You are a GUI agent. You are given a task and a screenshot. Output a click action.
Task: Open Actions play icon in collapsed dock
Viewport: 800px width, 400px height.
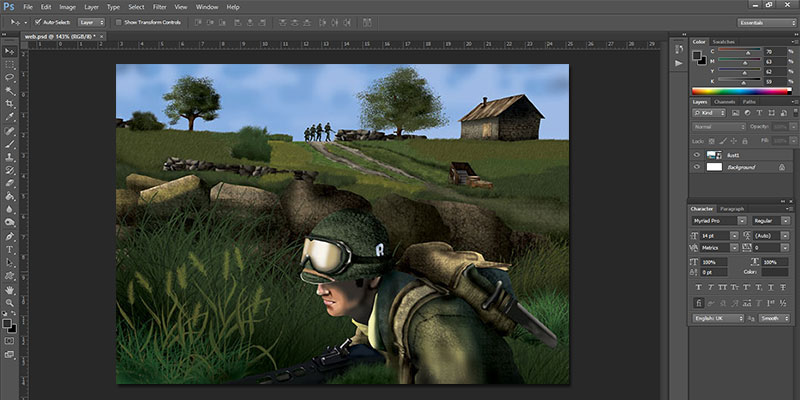[679, 63]
